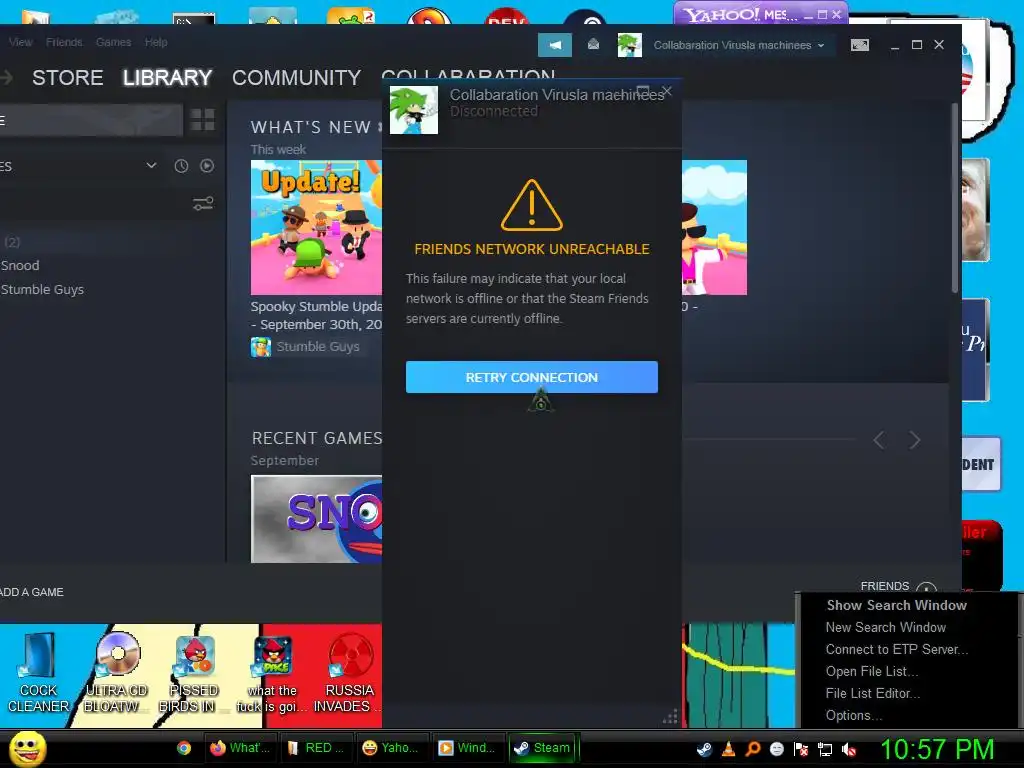Toggle the library collections grid view icon
The image size is (1024, 768).
click(x=202, y=120)
